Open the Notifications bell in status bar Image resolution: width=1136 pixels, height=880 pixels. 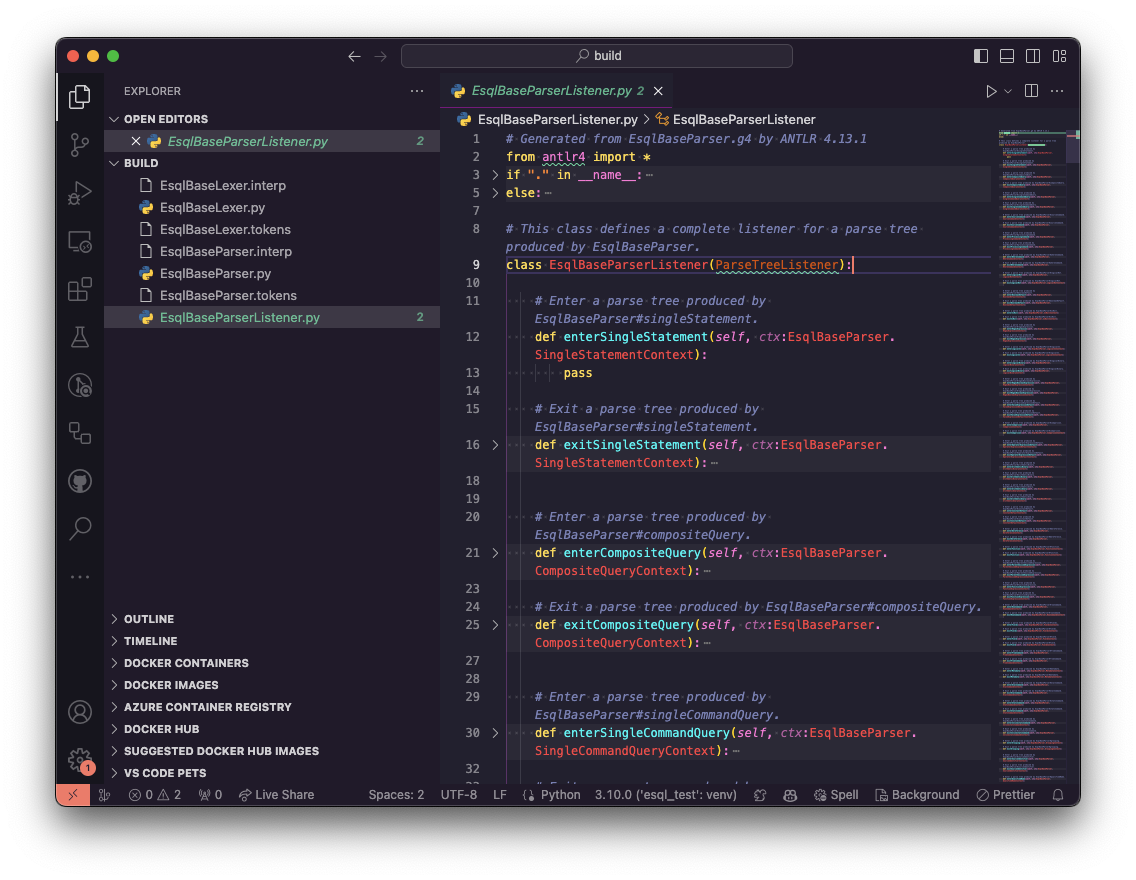[x=1058, y=795]
